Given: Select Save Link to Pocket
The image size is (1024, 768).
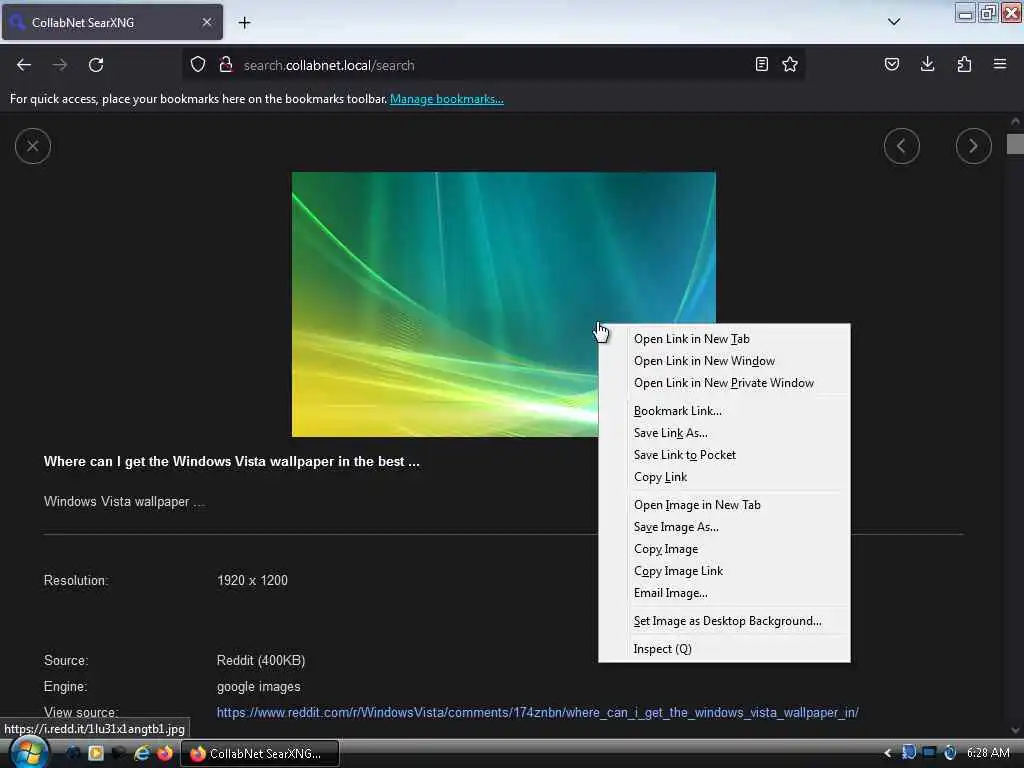Looking at the screenshot, I should click(724, 455).
